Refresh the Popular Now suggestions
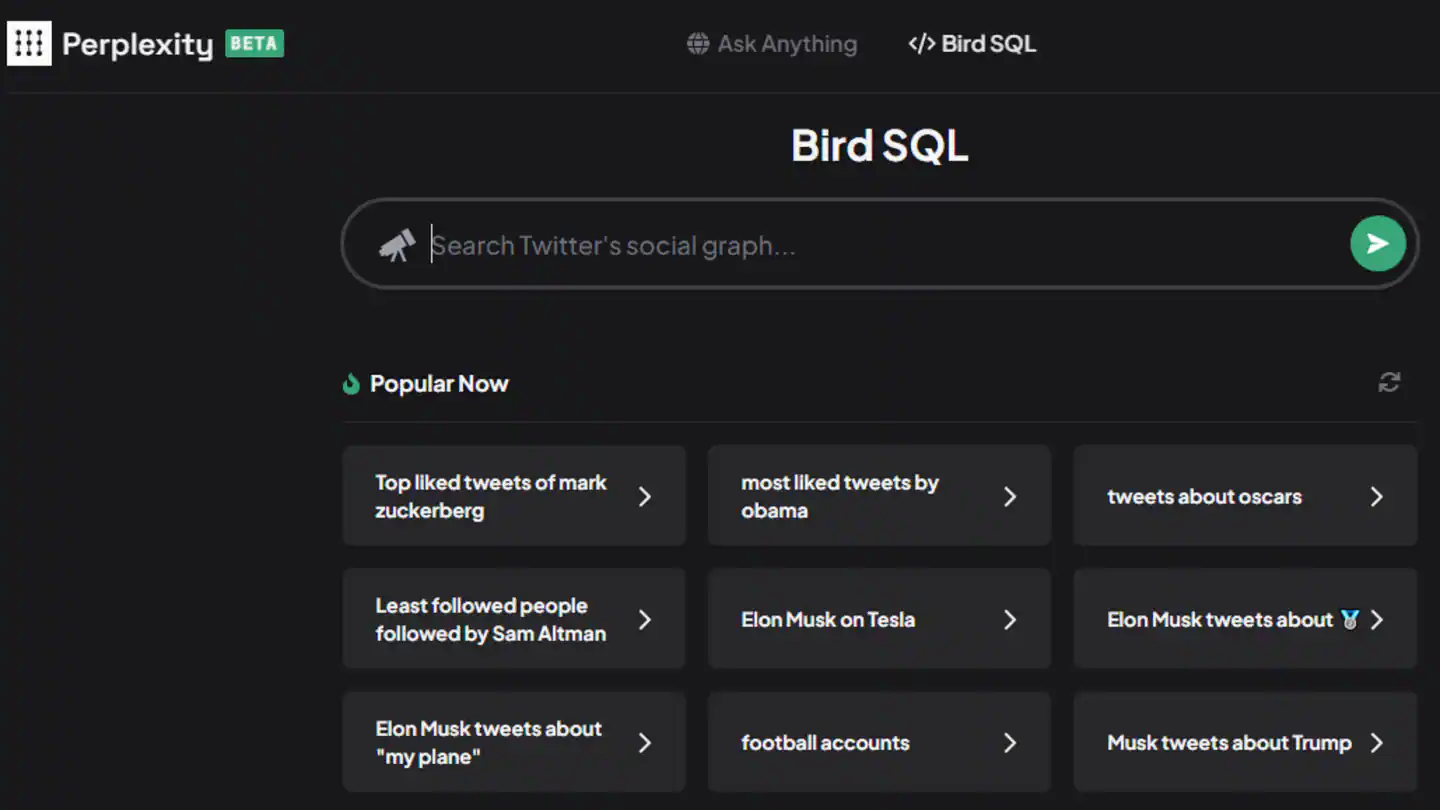1440x810 pixels. (1389, 382)
